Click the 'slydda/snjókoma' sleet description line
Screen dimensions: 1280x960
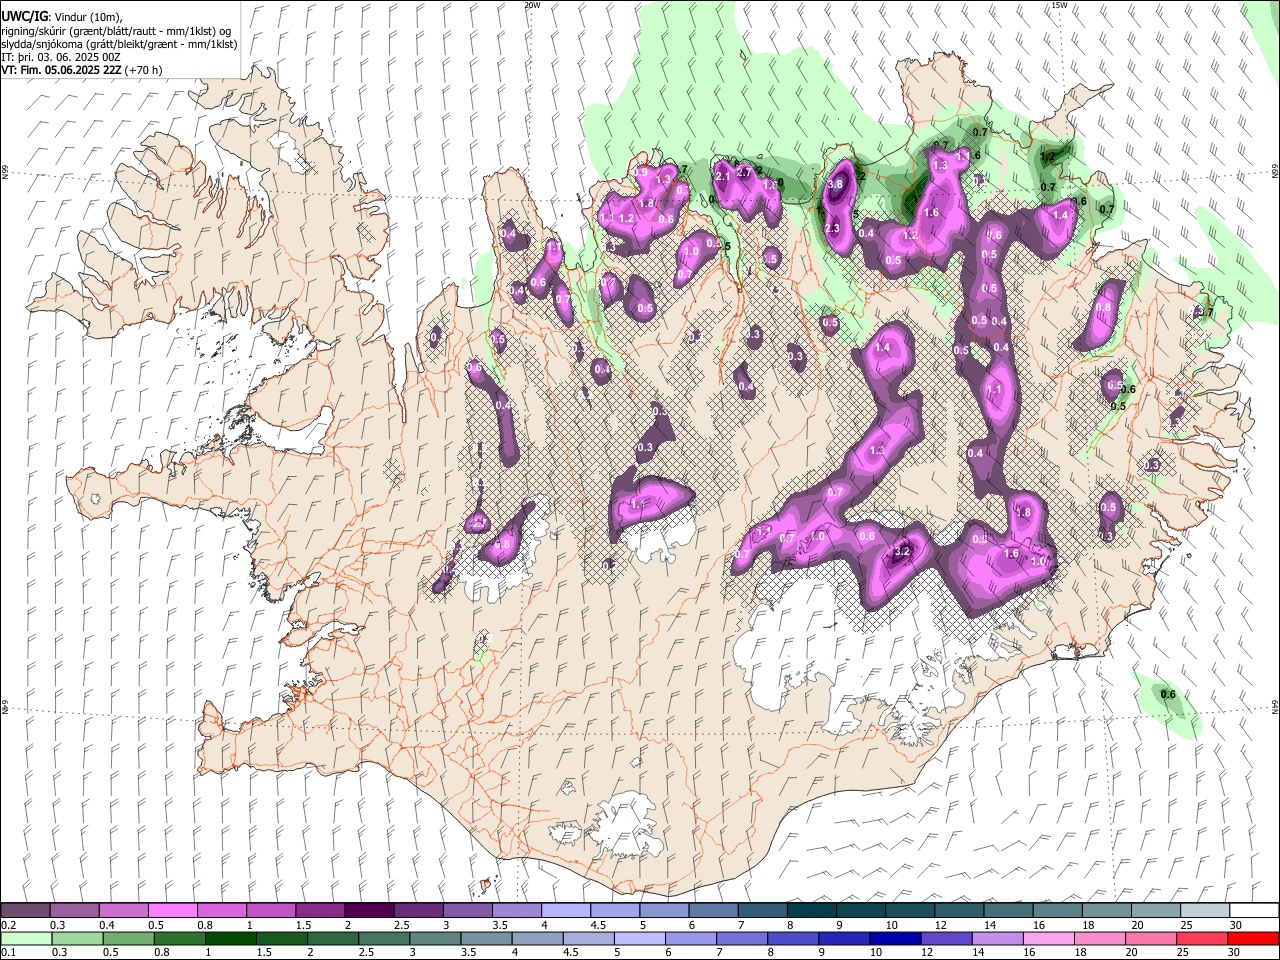click(119, 44)
